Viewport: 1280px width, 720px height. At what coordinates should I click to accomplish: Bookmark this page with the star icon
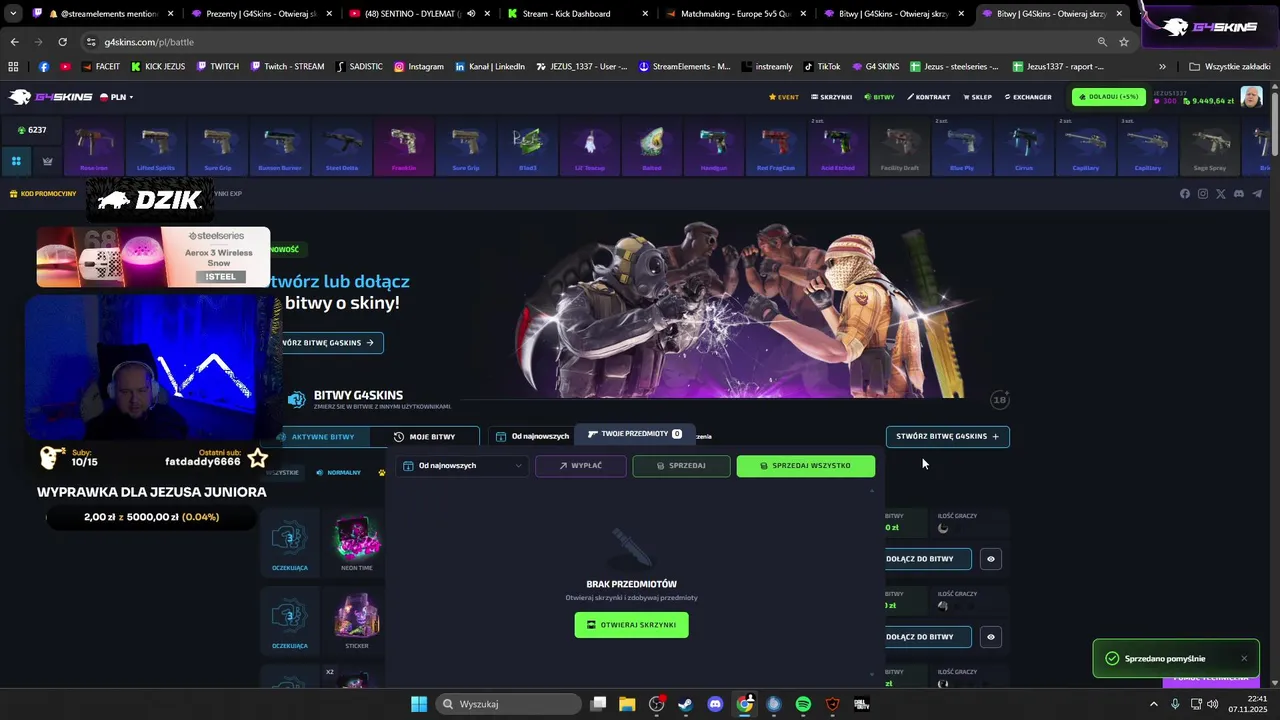[1124, 42]
